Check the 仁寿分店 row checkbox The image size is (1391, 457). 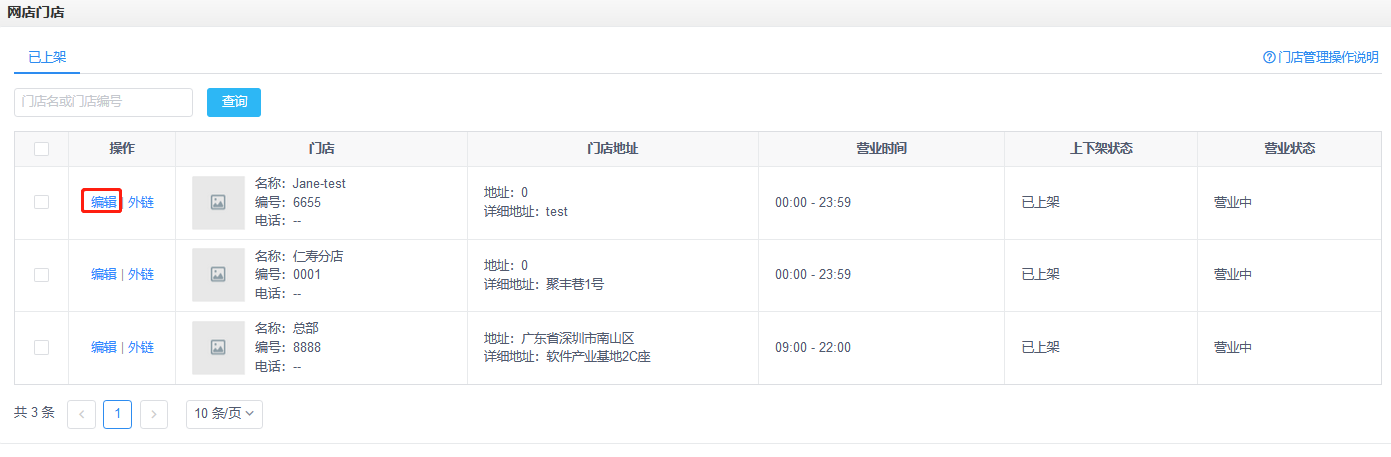41,275
